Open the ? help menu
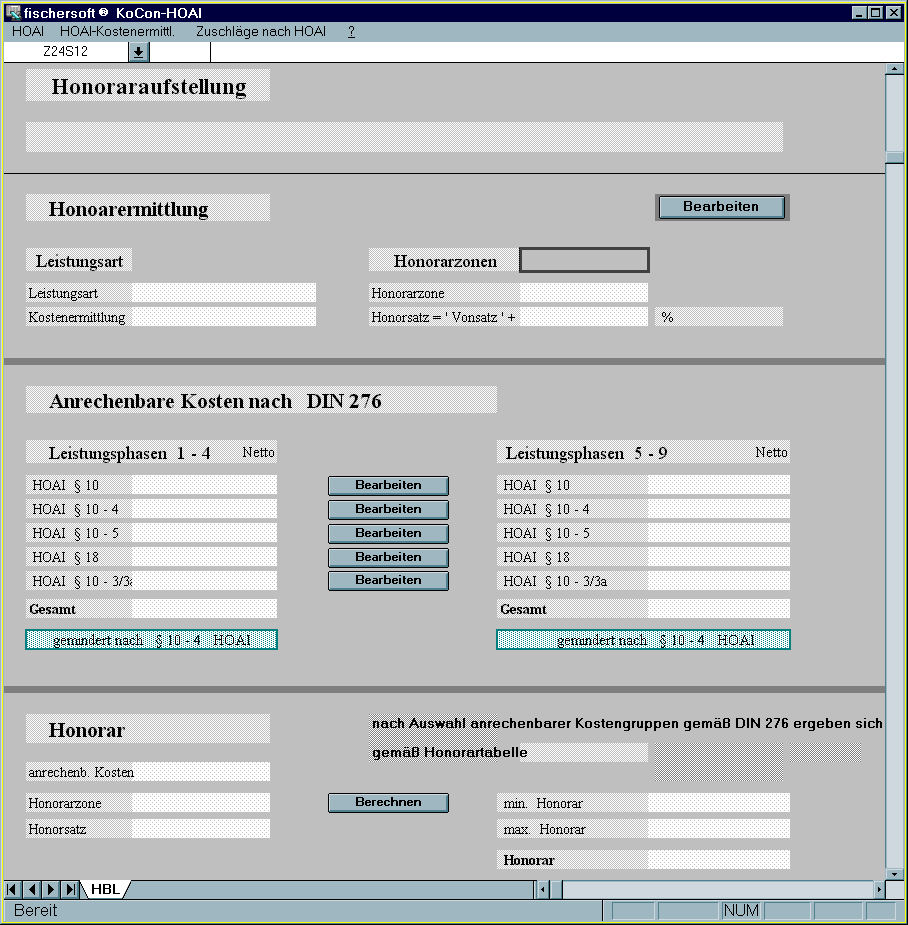 point(351,32)
